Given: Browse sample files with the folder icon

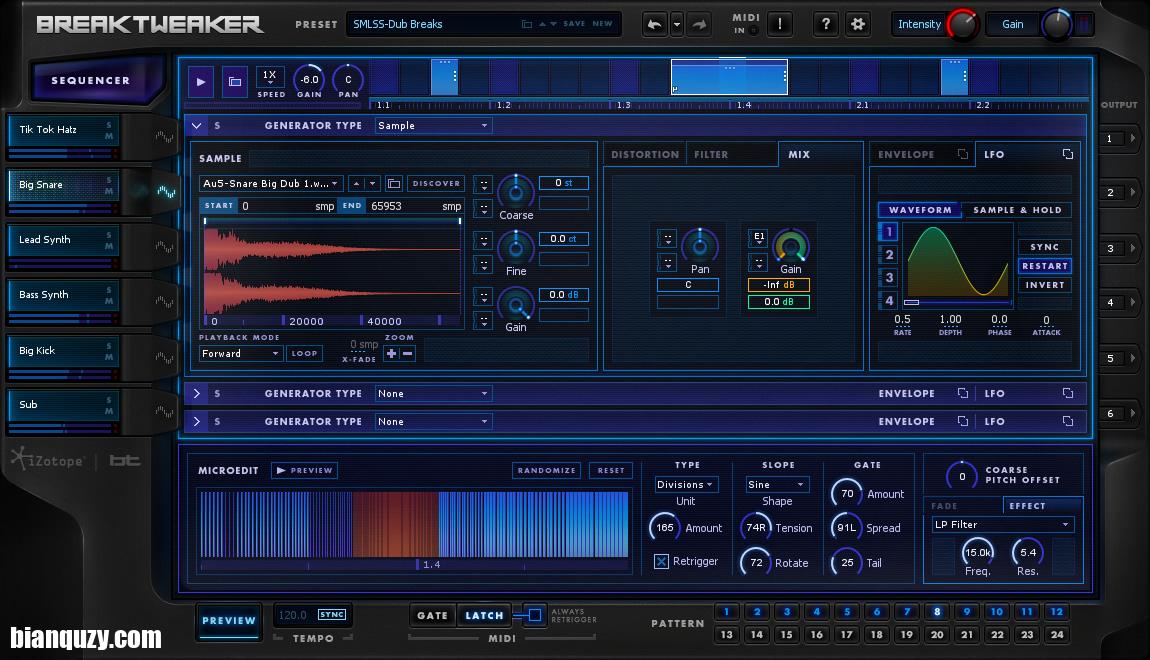Looking at the screenshot, I should tap(394, 183).
